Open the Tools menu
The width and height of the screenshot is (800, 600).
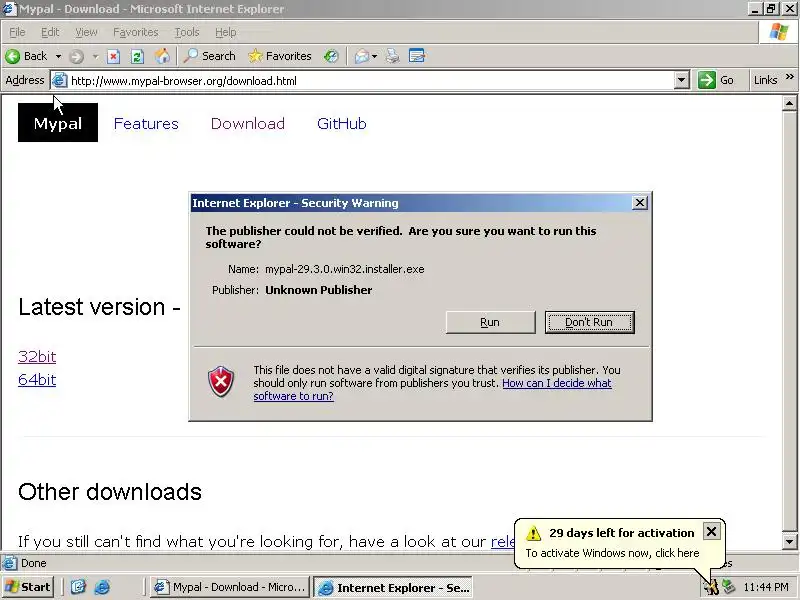[x=187, y=32]
